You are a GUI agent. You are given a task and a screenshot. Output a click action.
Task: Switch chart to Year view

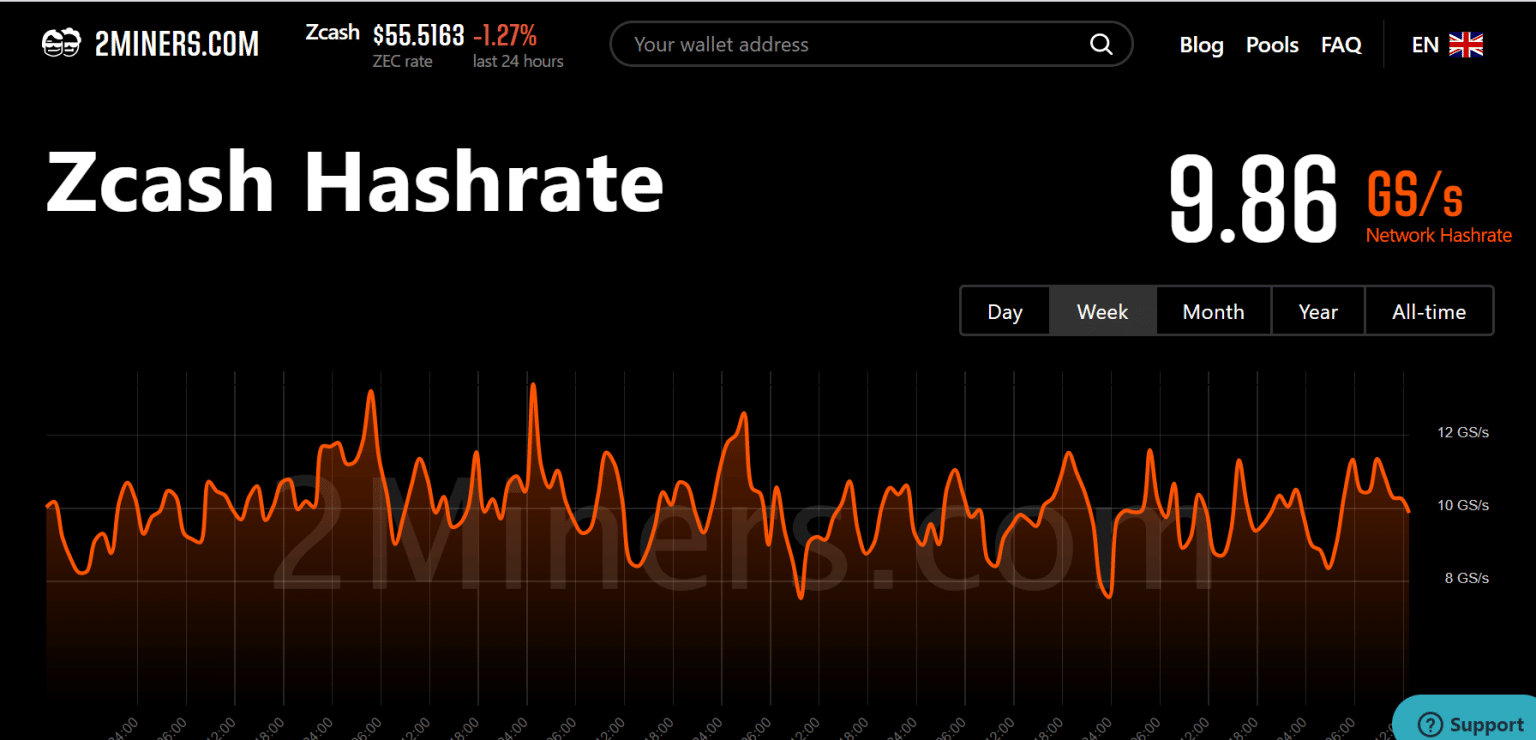point(1318,311)
